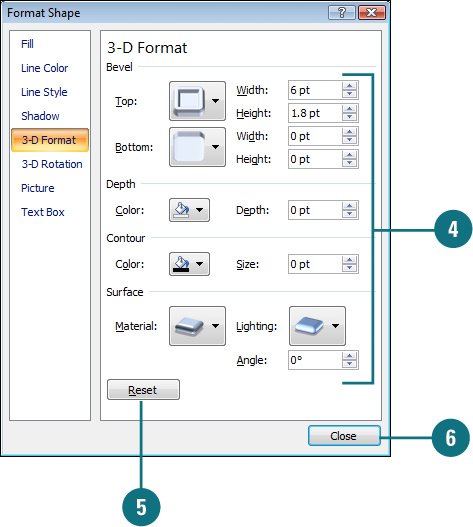The width and height of the screenshot is (473, 527).
Task: Open the Contour color paint bucket picker
Action: (189, 264)
